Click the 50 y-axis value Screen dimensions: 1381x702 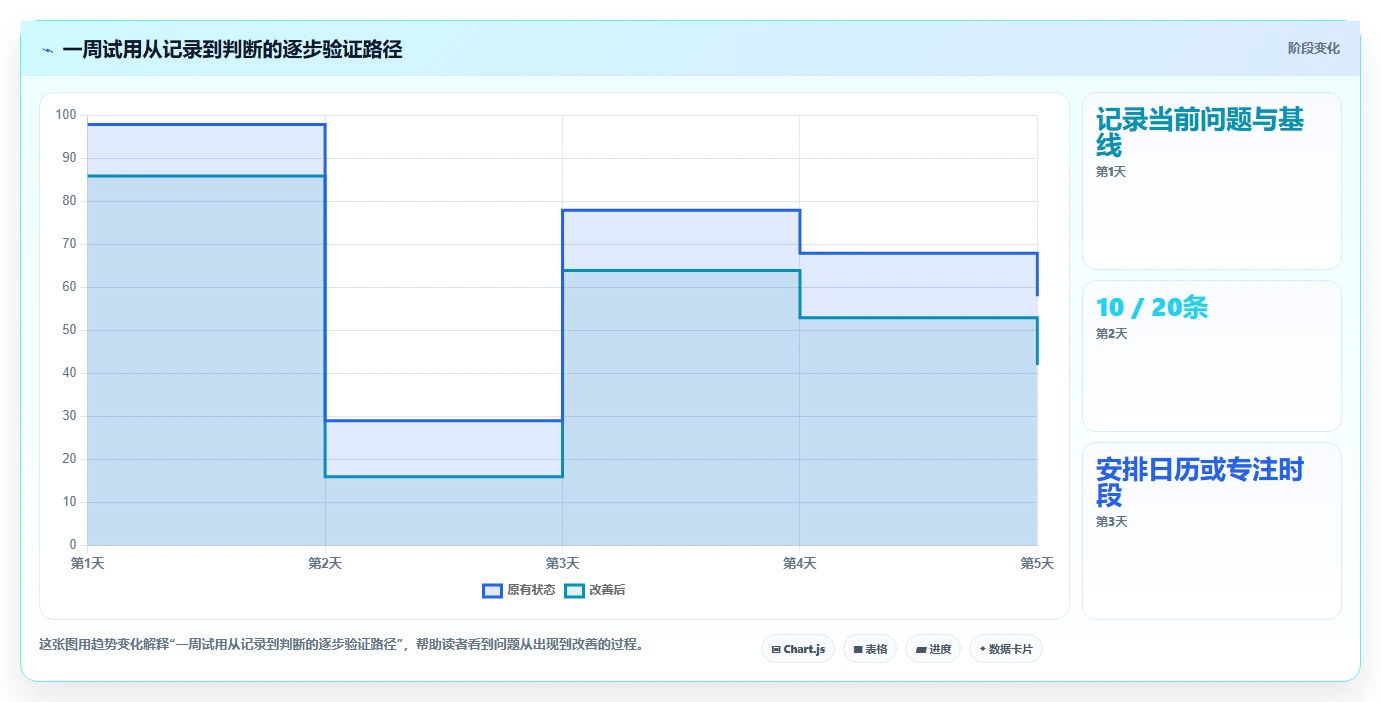pyautogui.click(x=70, y=330)
